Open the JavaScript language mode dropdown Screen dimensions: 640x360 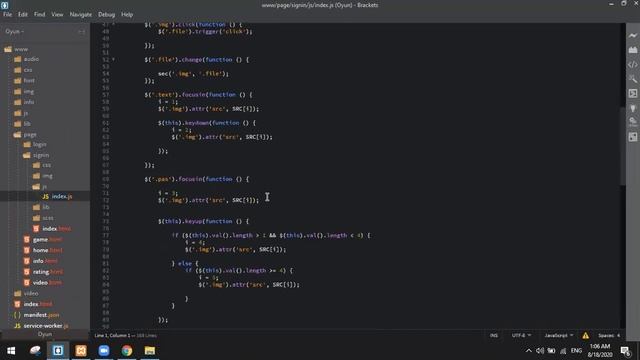tap(558, 336)
